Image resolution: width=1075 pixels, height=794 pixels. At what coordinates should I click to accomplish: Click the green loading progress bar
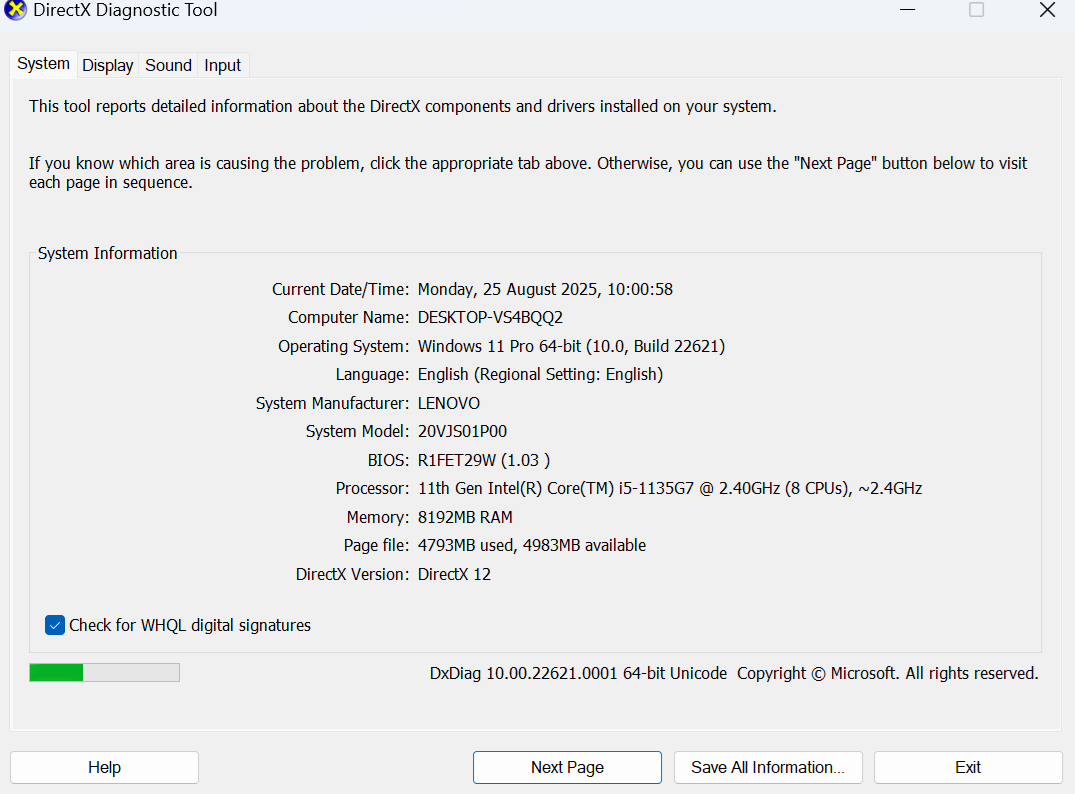pyautogui.click(x=104, y=673)
